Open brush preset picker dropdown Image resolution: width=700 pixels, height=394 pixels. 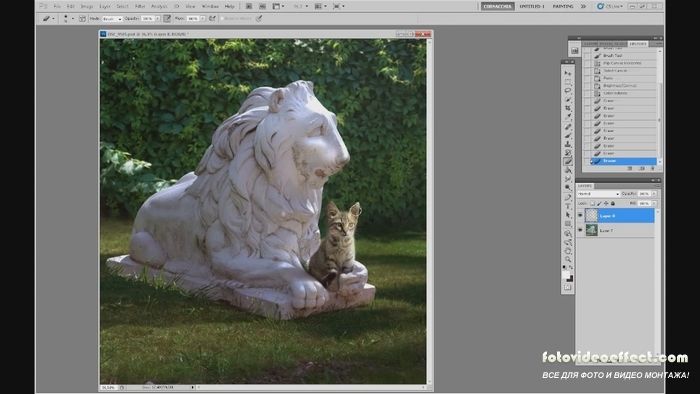point(73,19)
